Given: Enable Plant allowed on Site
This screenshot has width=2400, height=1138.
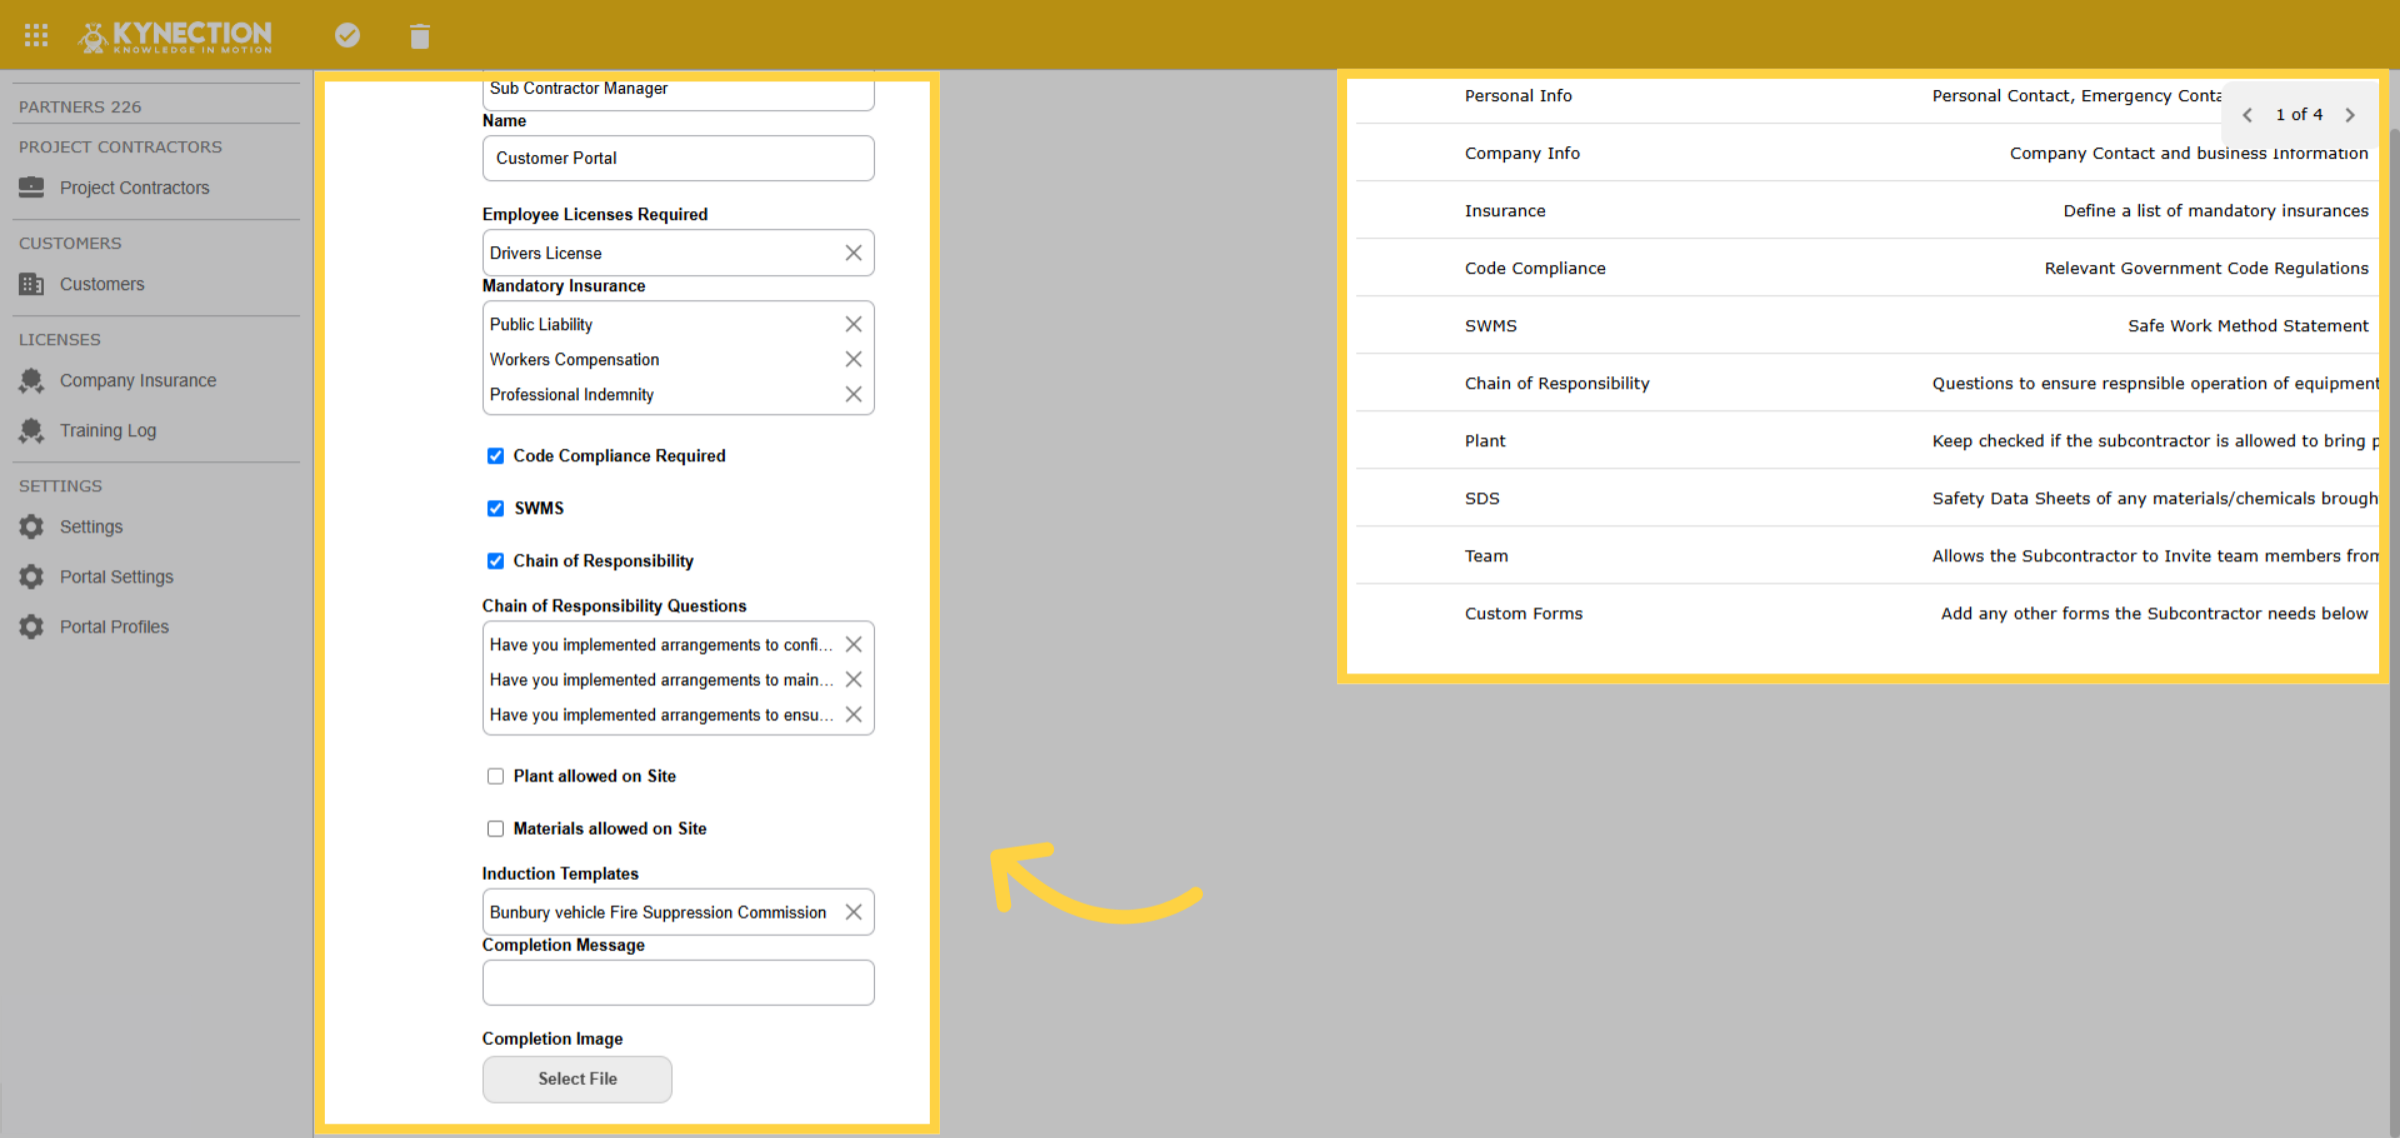Looking at the screenshot, I should (495, 776).
